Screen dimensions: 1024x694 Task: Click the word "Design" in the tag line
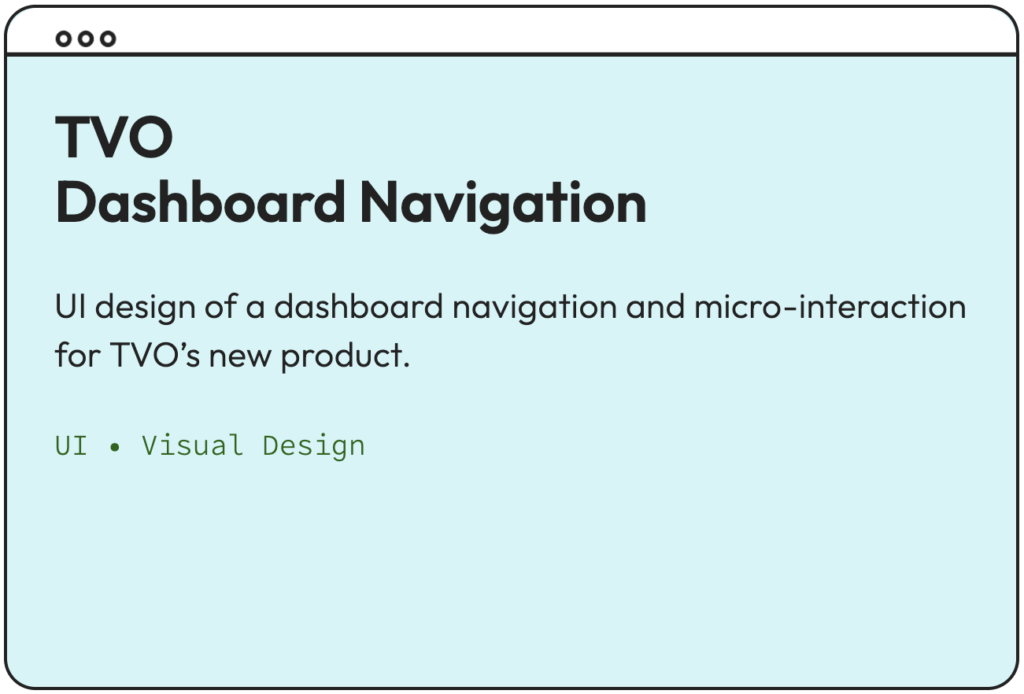314,445
